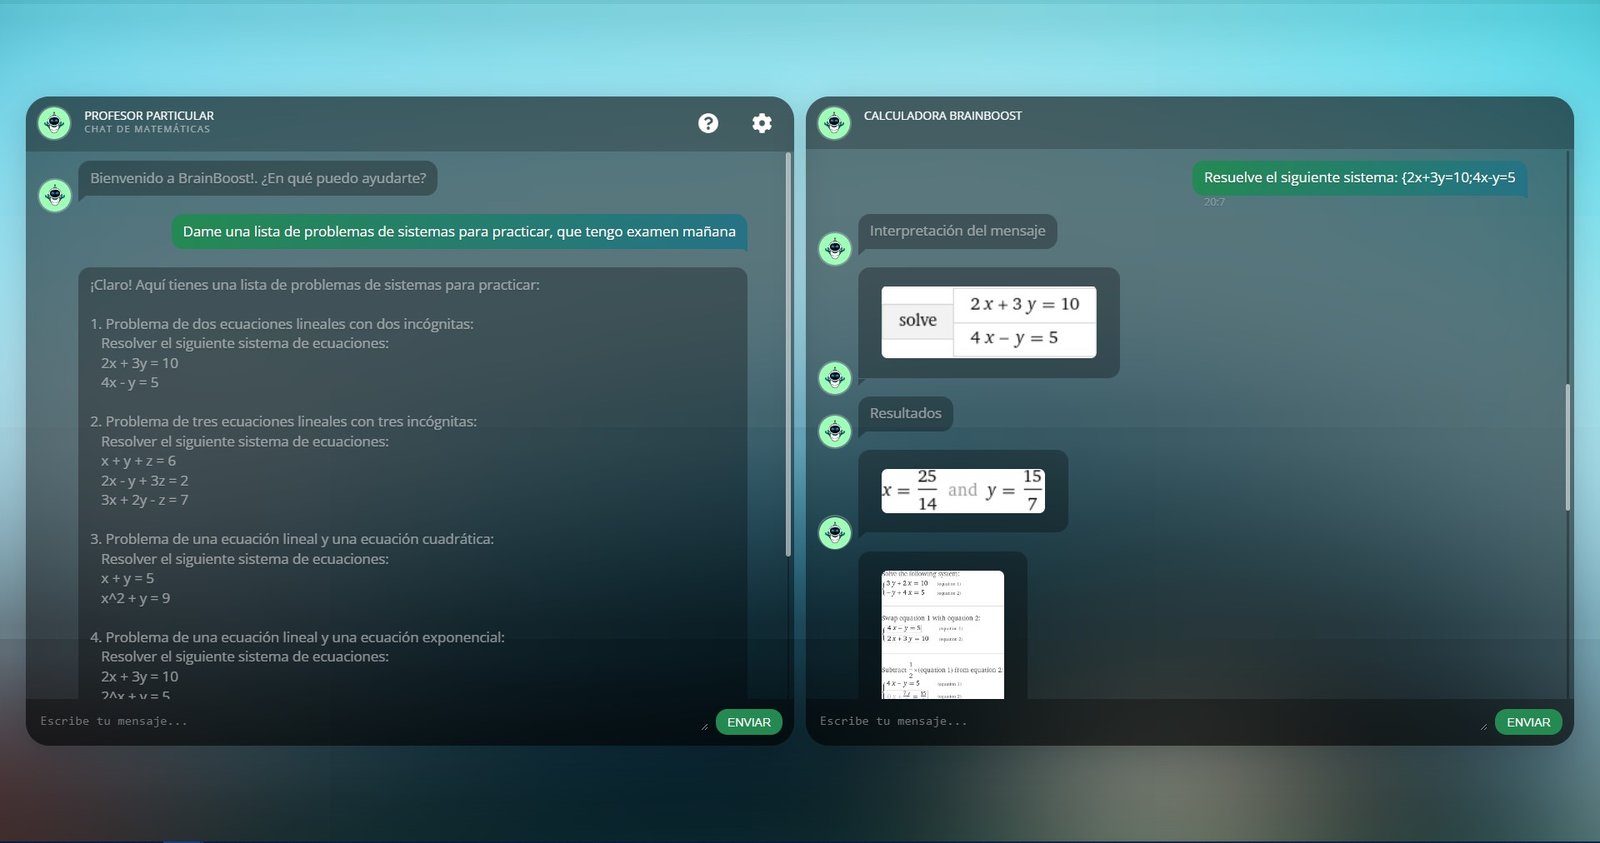
Task: Click robot avatar next to Resultados bubble
Action: coord(835,431)
